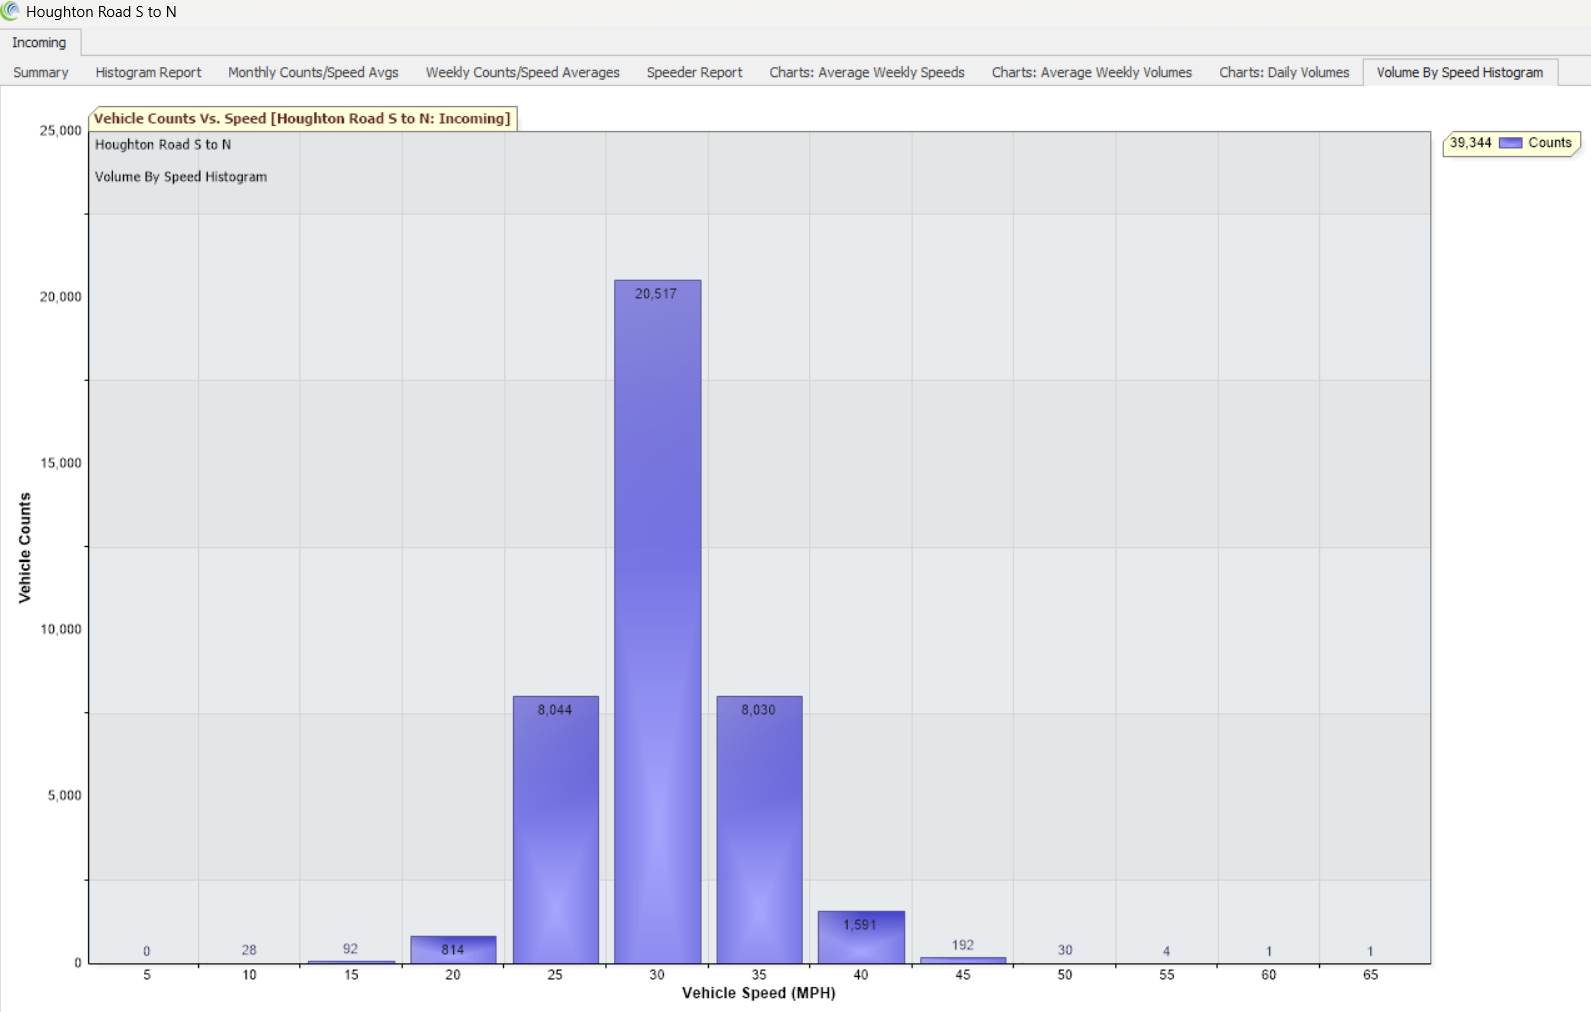Click the Counts legend entry text
Viewport: 1591px width, 1012px height.
(x=1549, y=143)
